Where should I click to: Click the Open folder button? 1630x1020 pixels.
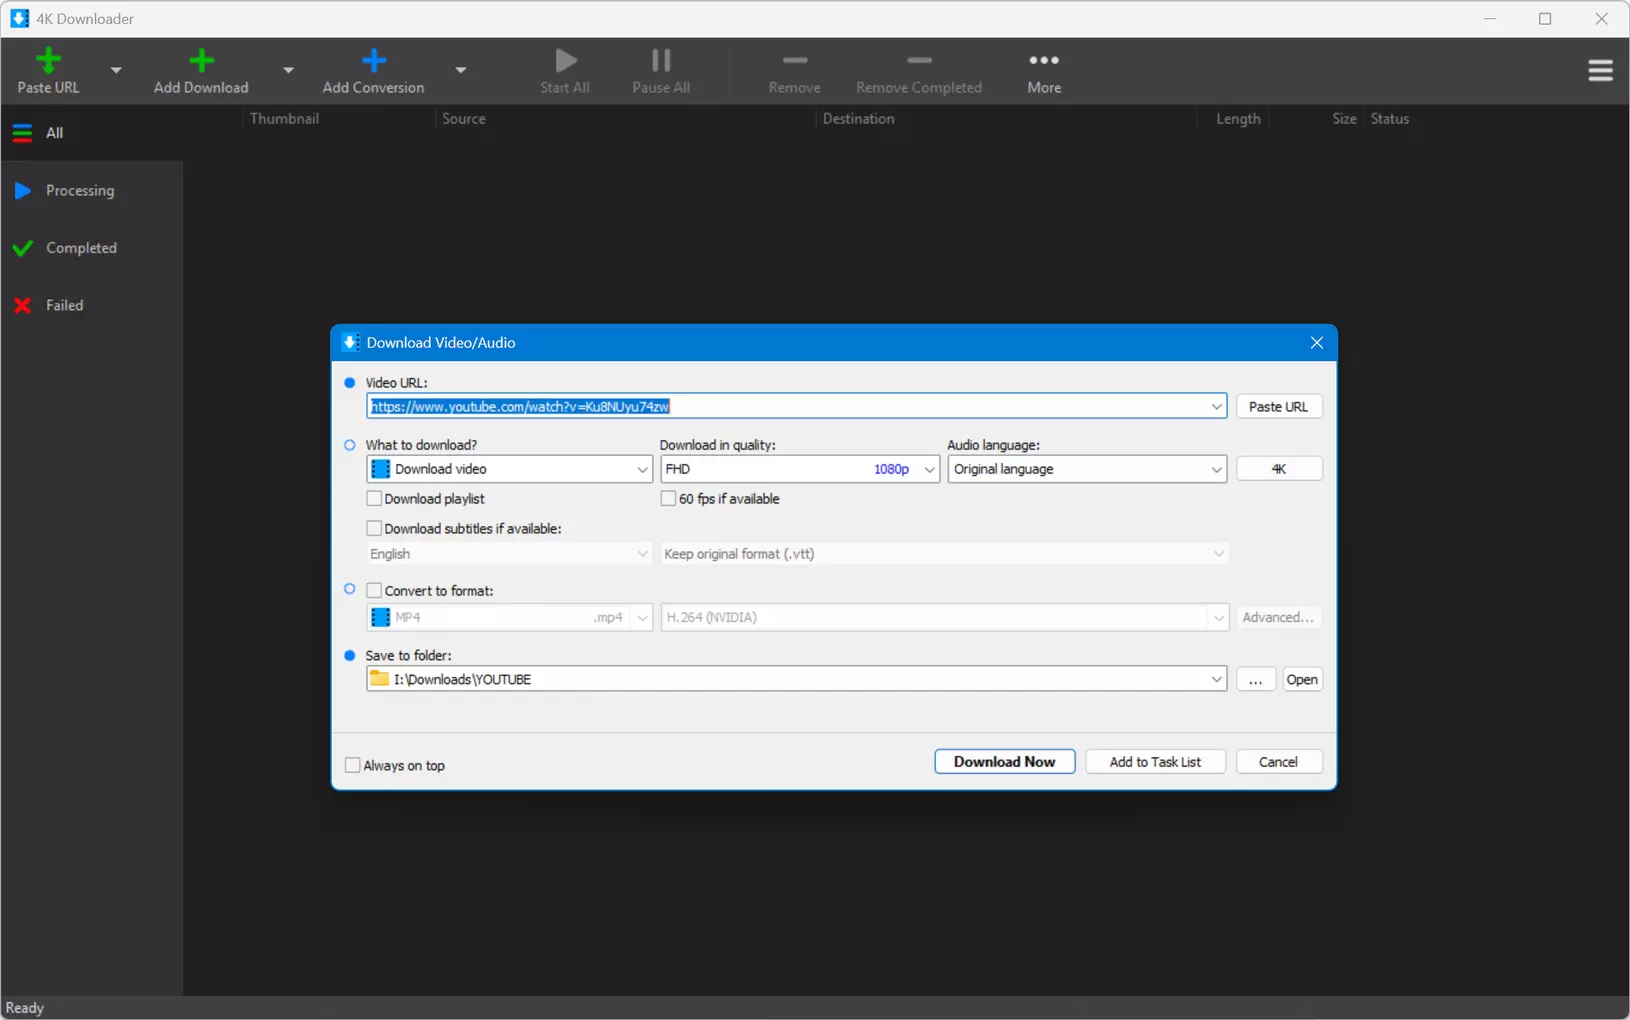[1302, 680]
